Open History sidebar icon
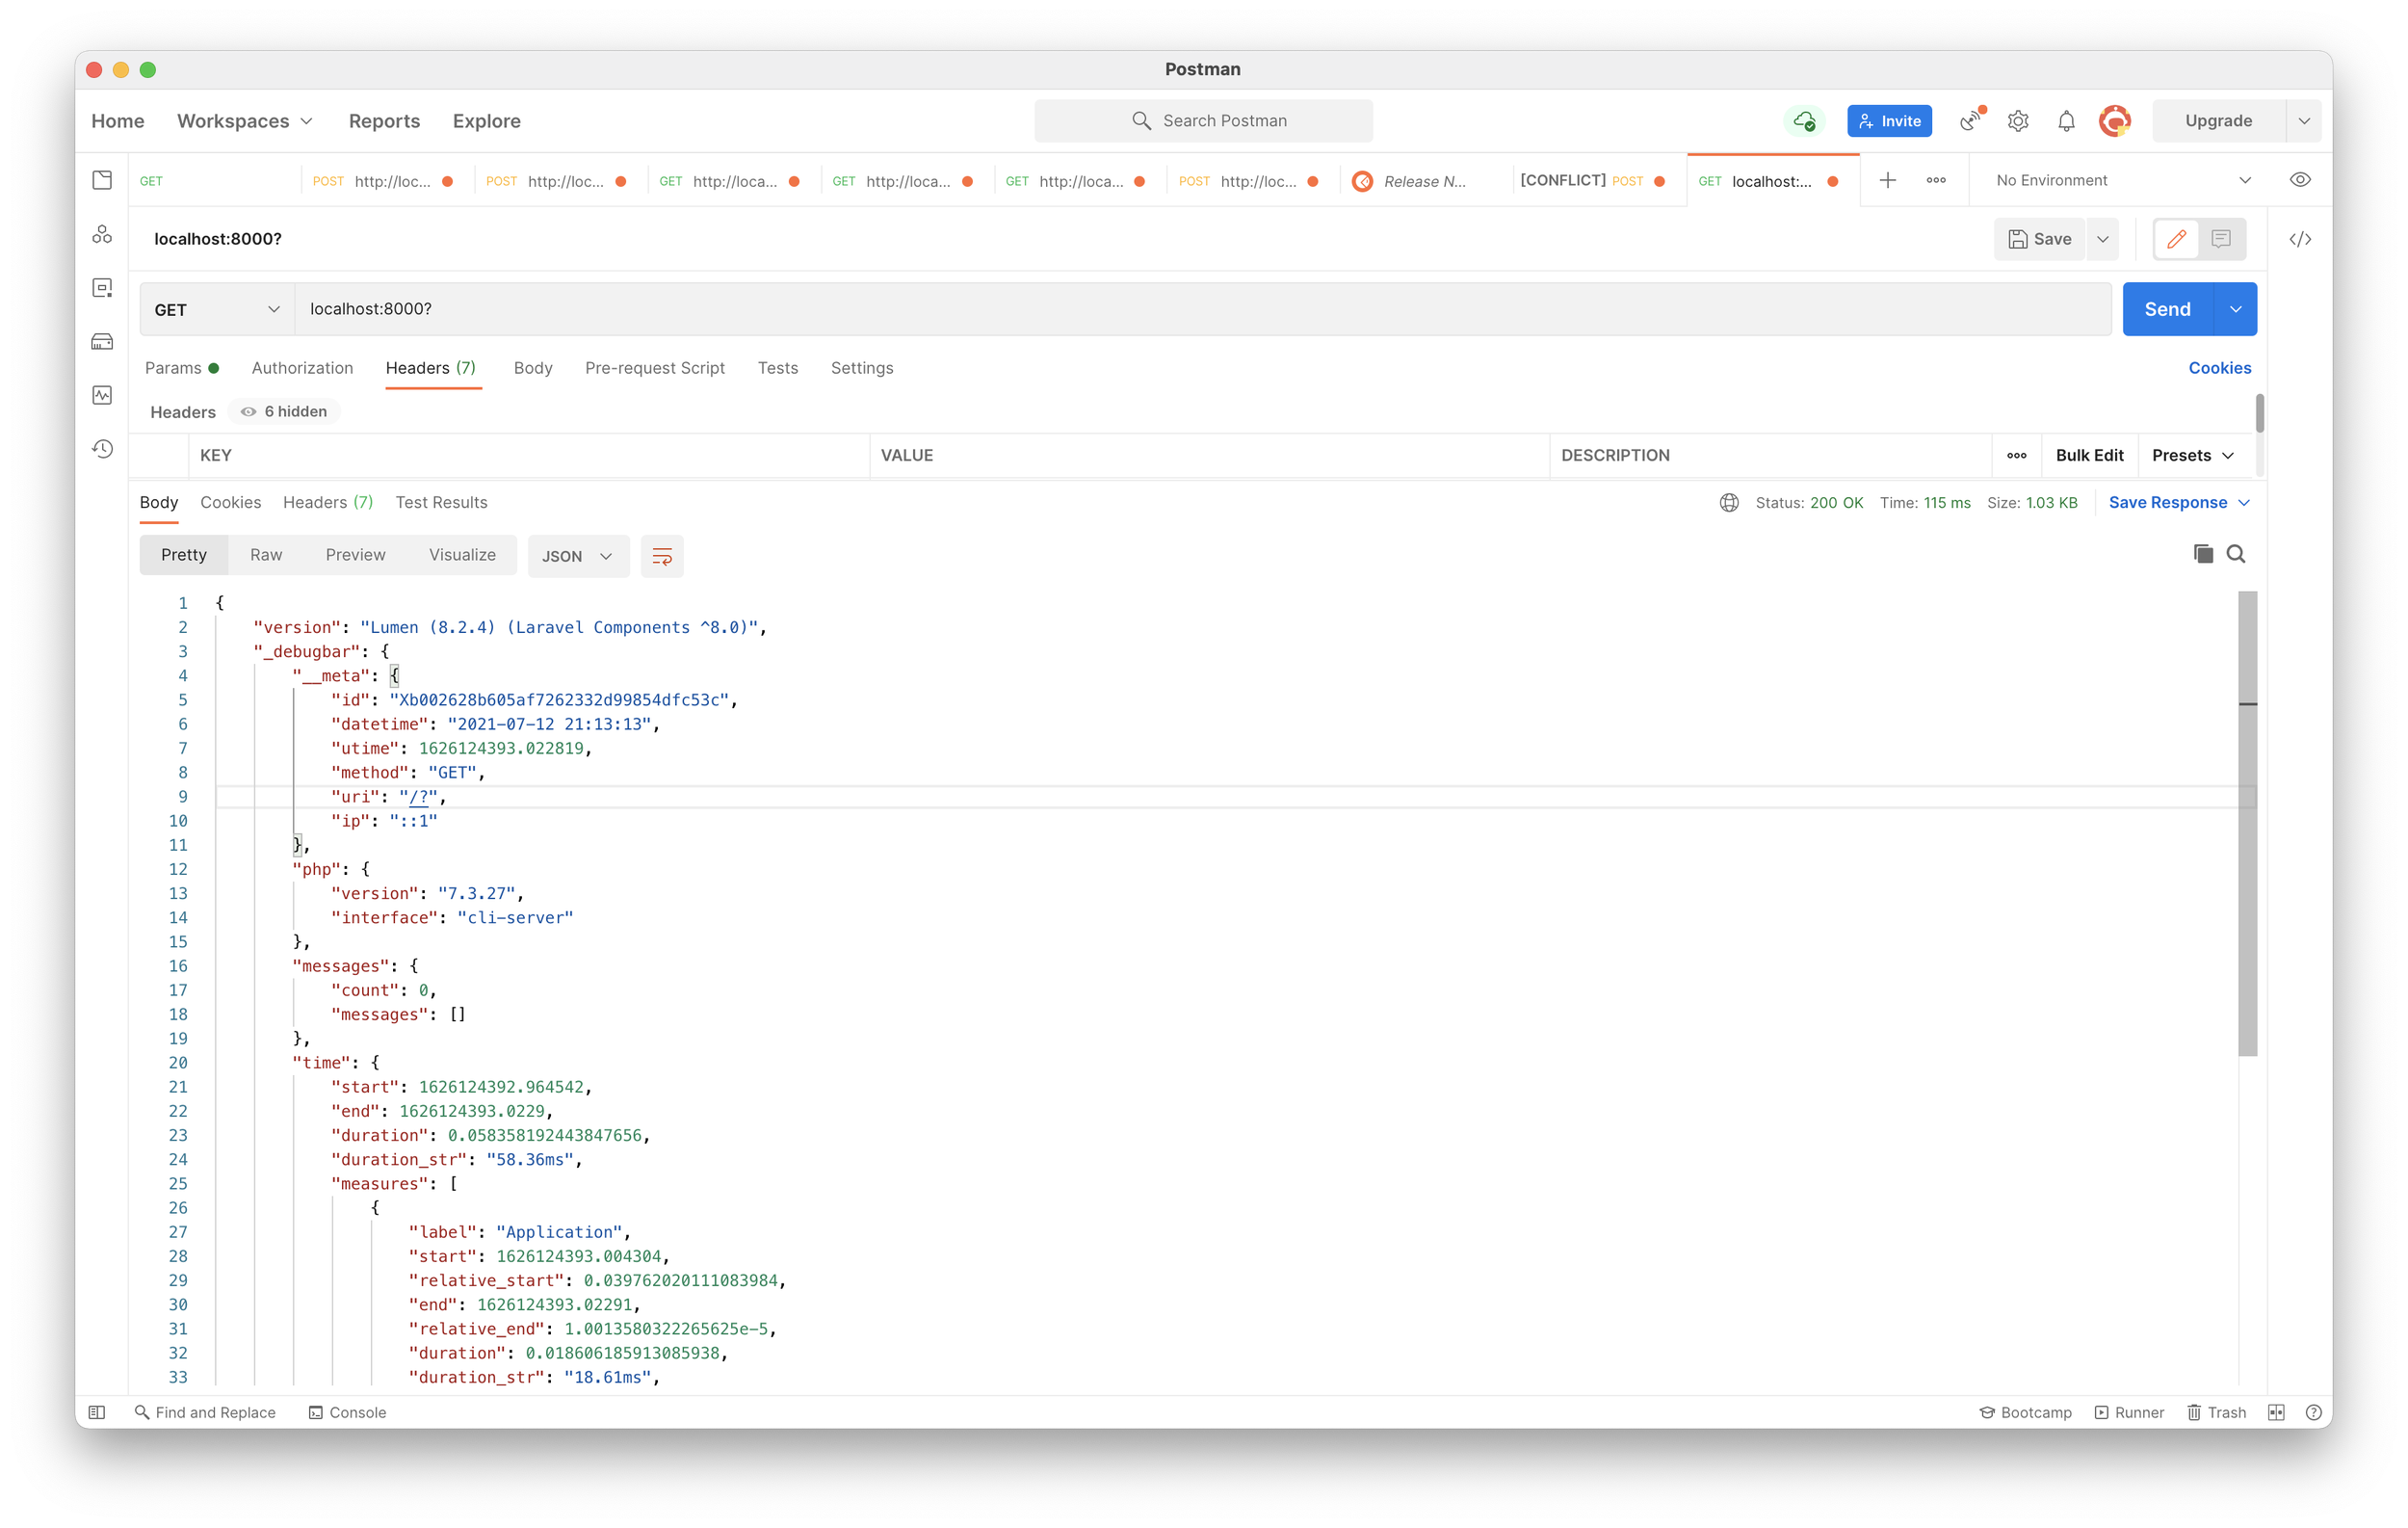2408x1528 pixels. point(102,449)
